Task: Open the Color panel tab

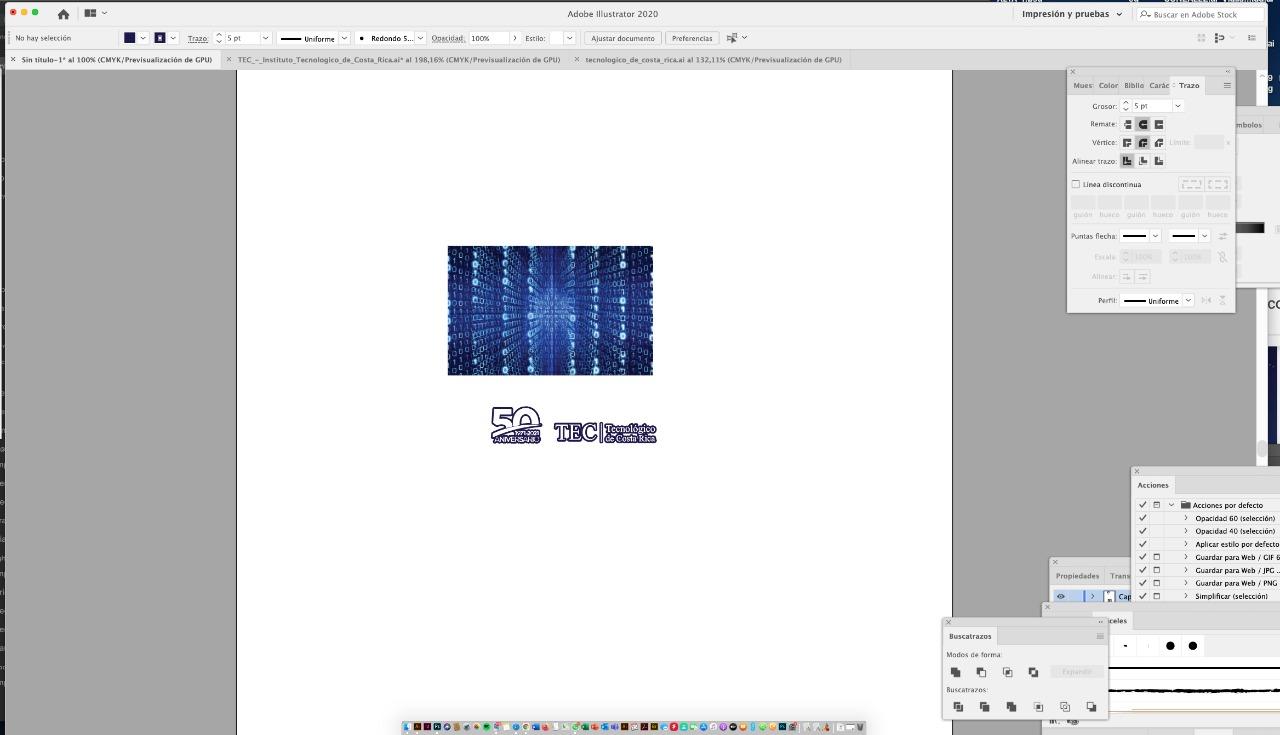Action: click(1108, 85)
